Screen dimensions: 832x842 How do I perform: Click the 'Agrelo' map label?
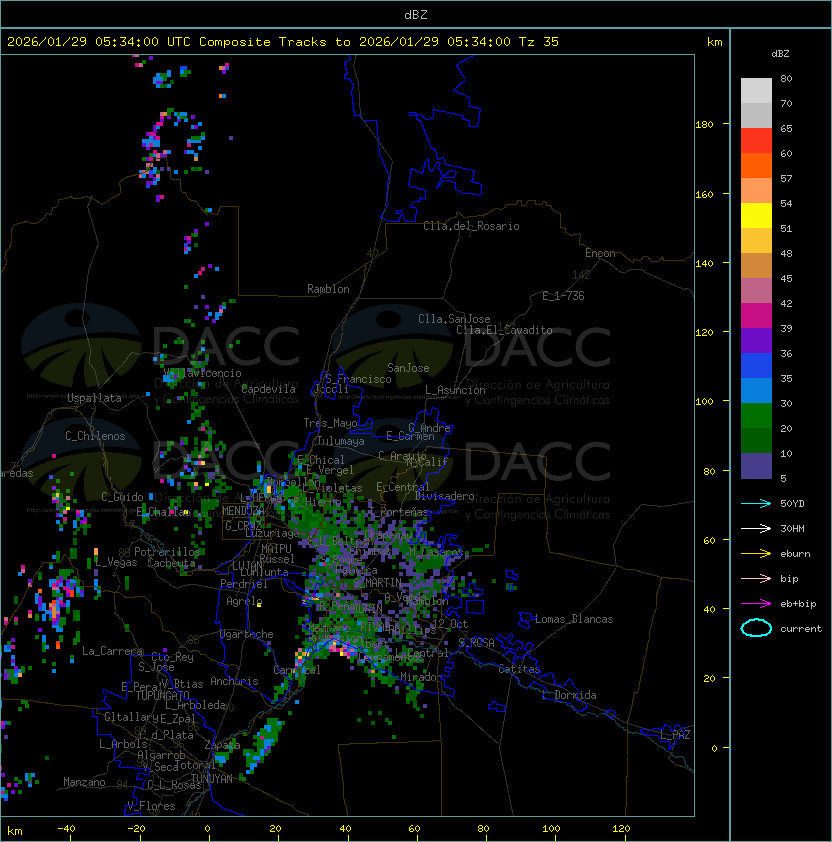[244, 601]
